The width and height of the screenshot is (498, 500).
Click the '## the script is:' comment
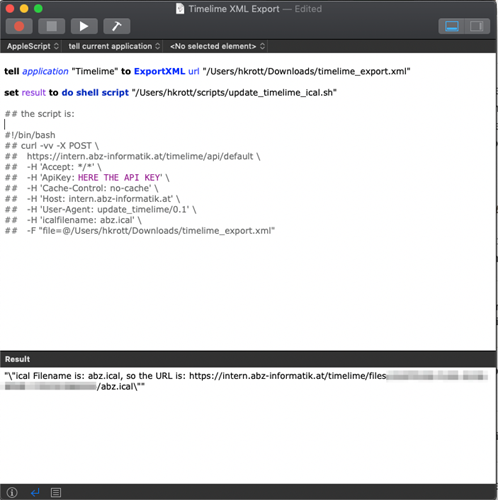(40, 114)
